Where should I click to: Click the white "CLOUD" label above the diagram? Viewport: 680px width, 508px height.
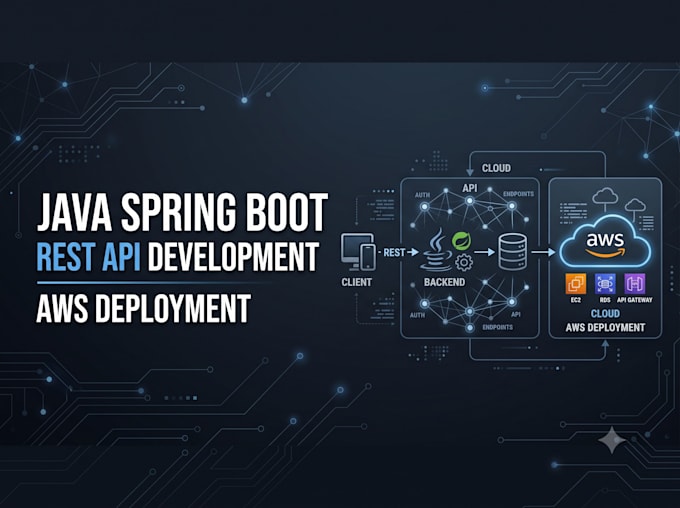point(496,168)
